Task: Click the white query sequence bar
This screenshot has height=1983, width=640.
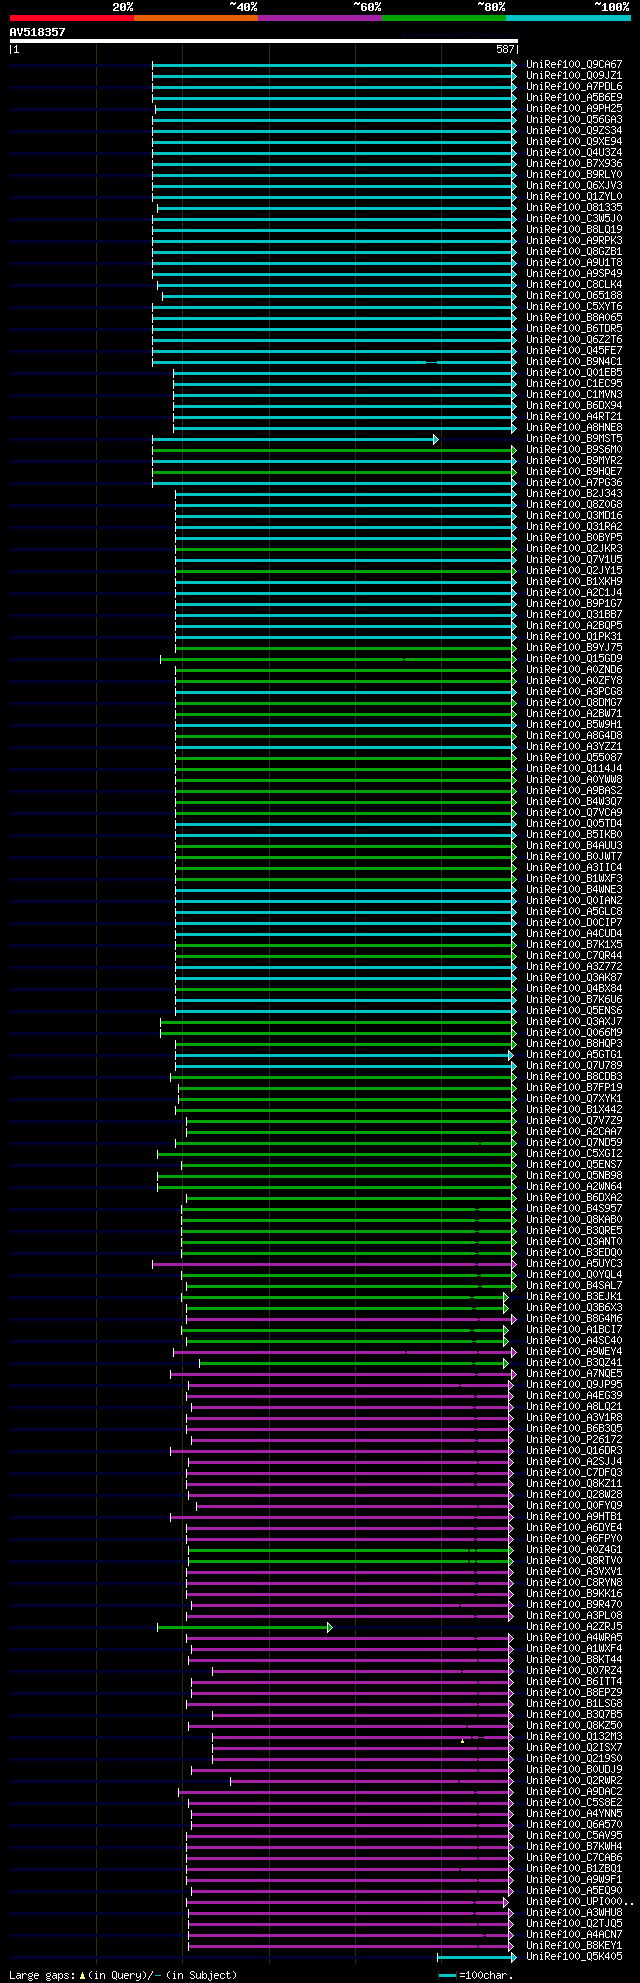Action: pyautogui.click(x=264, y=41)
